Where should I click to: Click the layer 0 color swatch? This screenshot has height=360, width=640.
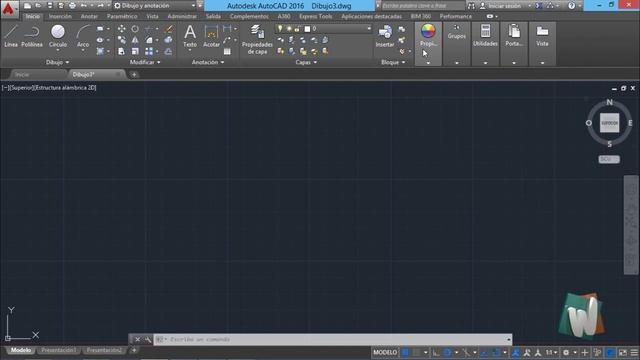(x=307, y=29)
